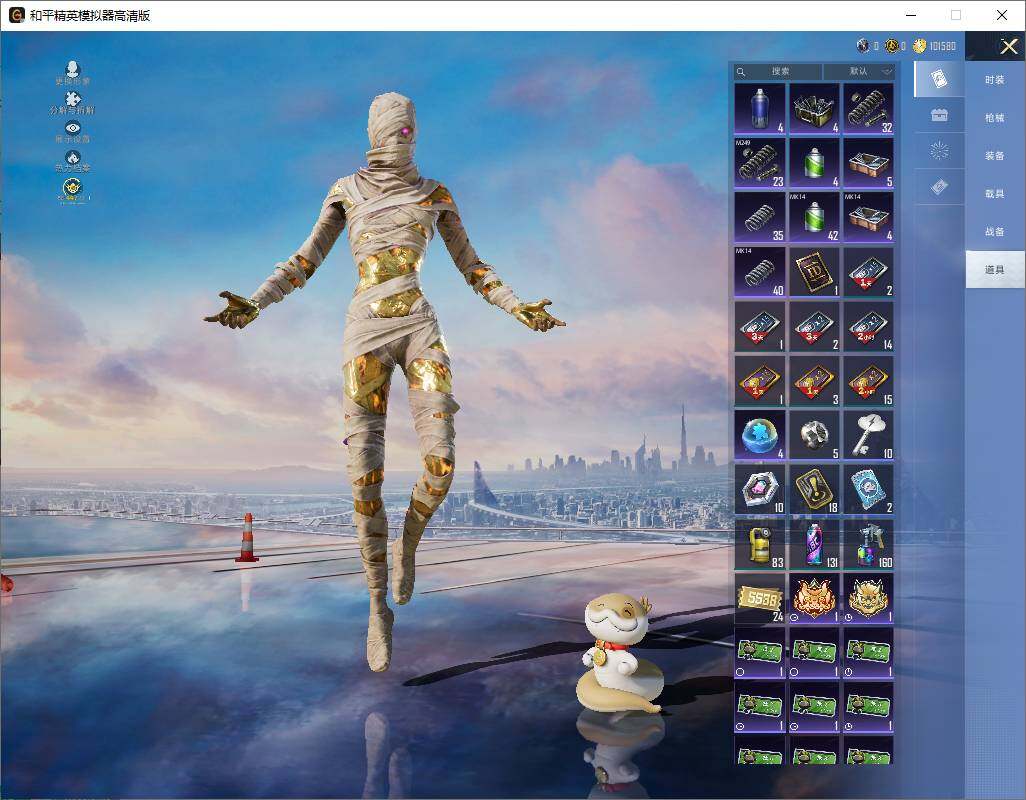Click the 搜索 search field
This screenshot has width=1026, height=800.
click(778, 71)
